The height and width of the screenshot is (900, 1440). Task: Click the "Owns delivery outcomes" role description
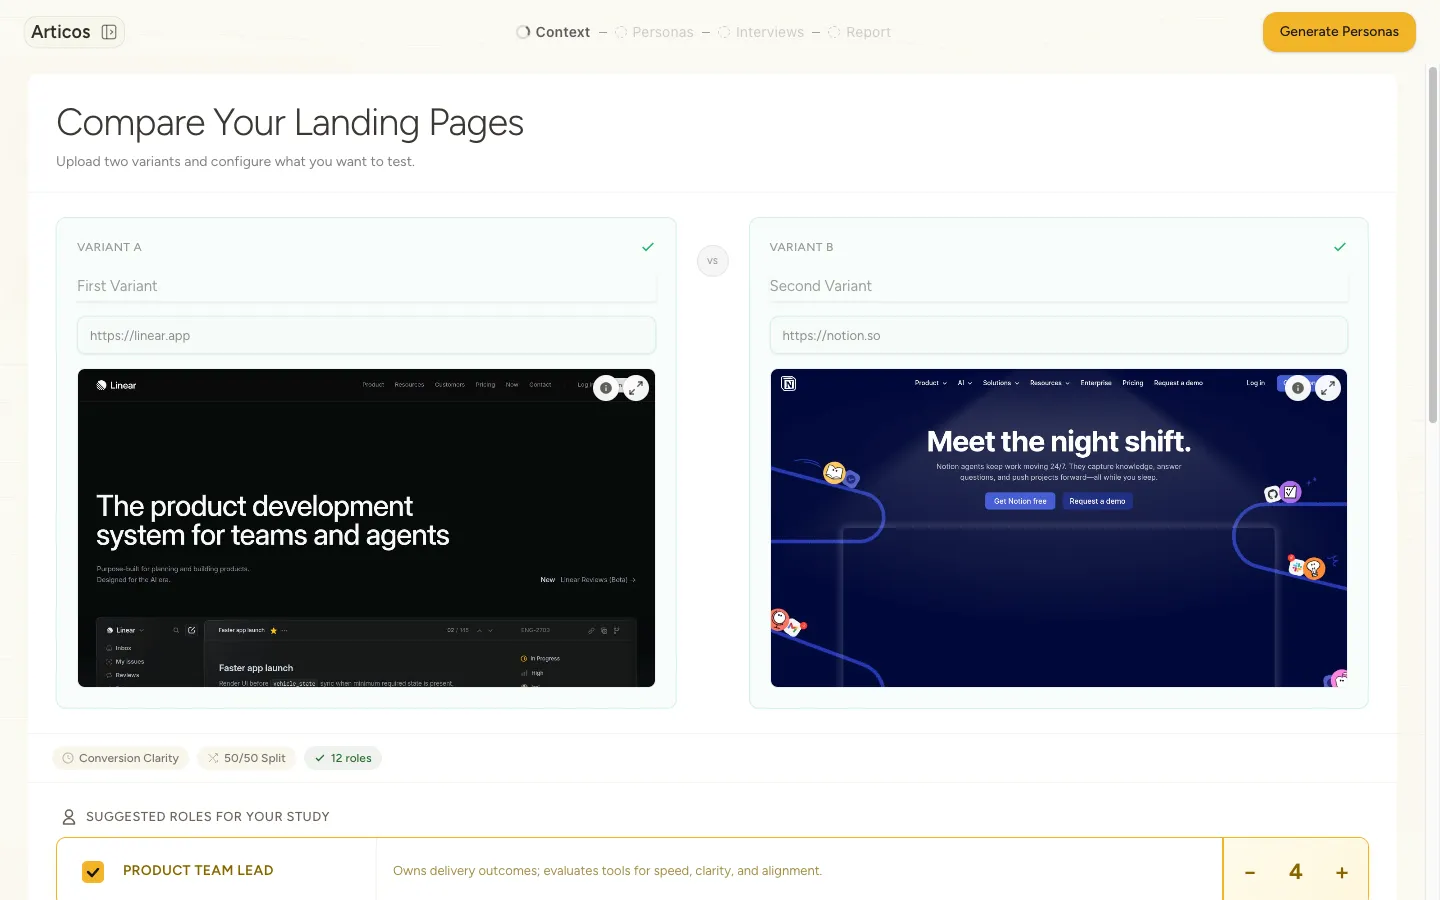pyautogui.click(x=607, y=871)
